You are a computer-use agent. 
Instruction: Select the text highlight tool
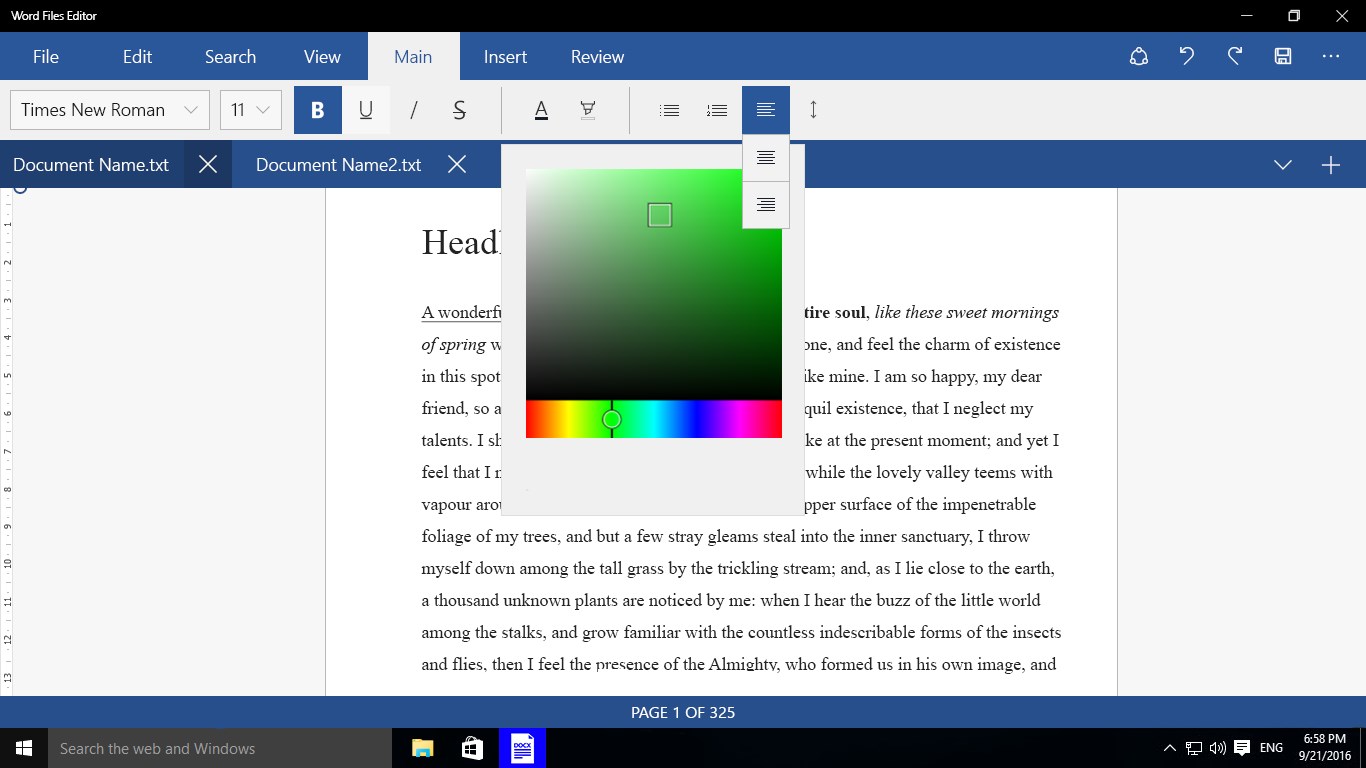(x=588, y=110)
